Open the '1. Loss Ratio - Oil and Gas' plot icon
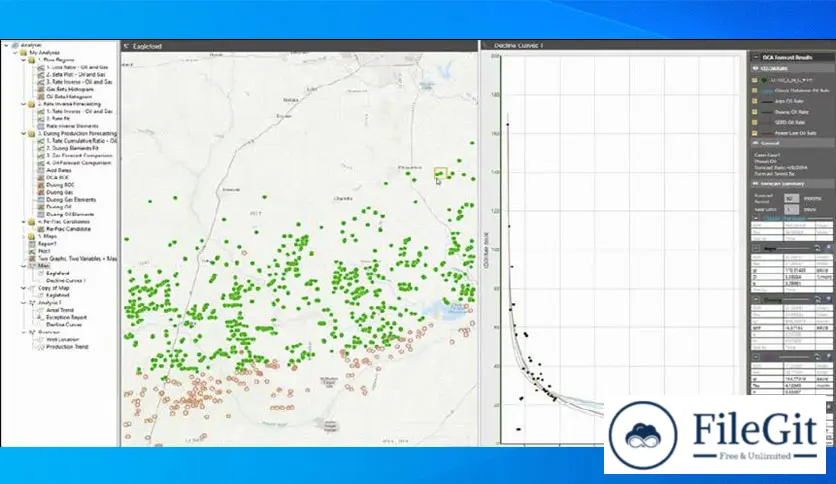This screenshot has height=484, width=836. (x=41, y=67)
